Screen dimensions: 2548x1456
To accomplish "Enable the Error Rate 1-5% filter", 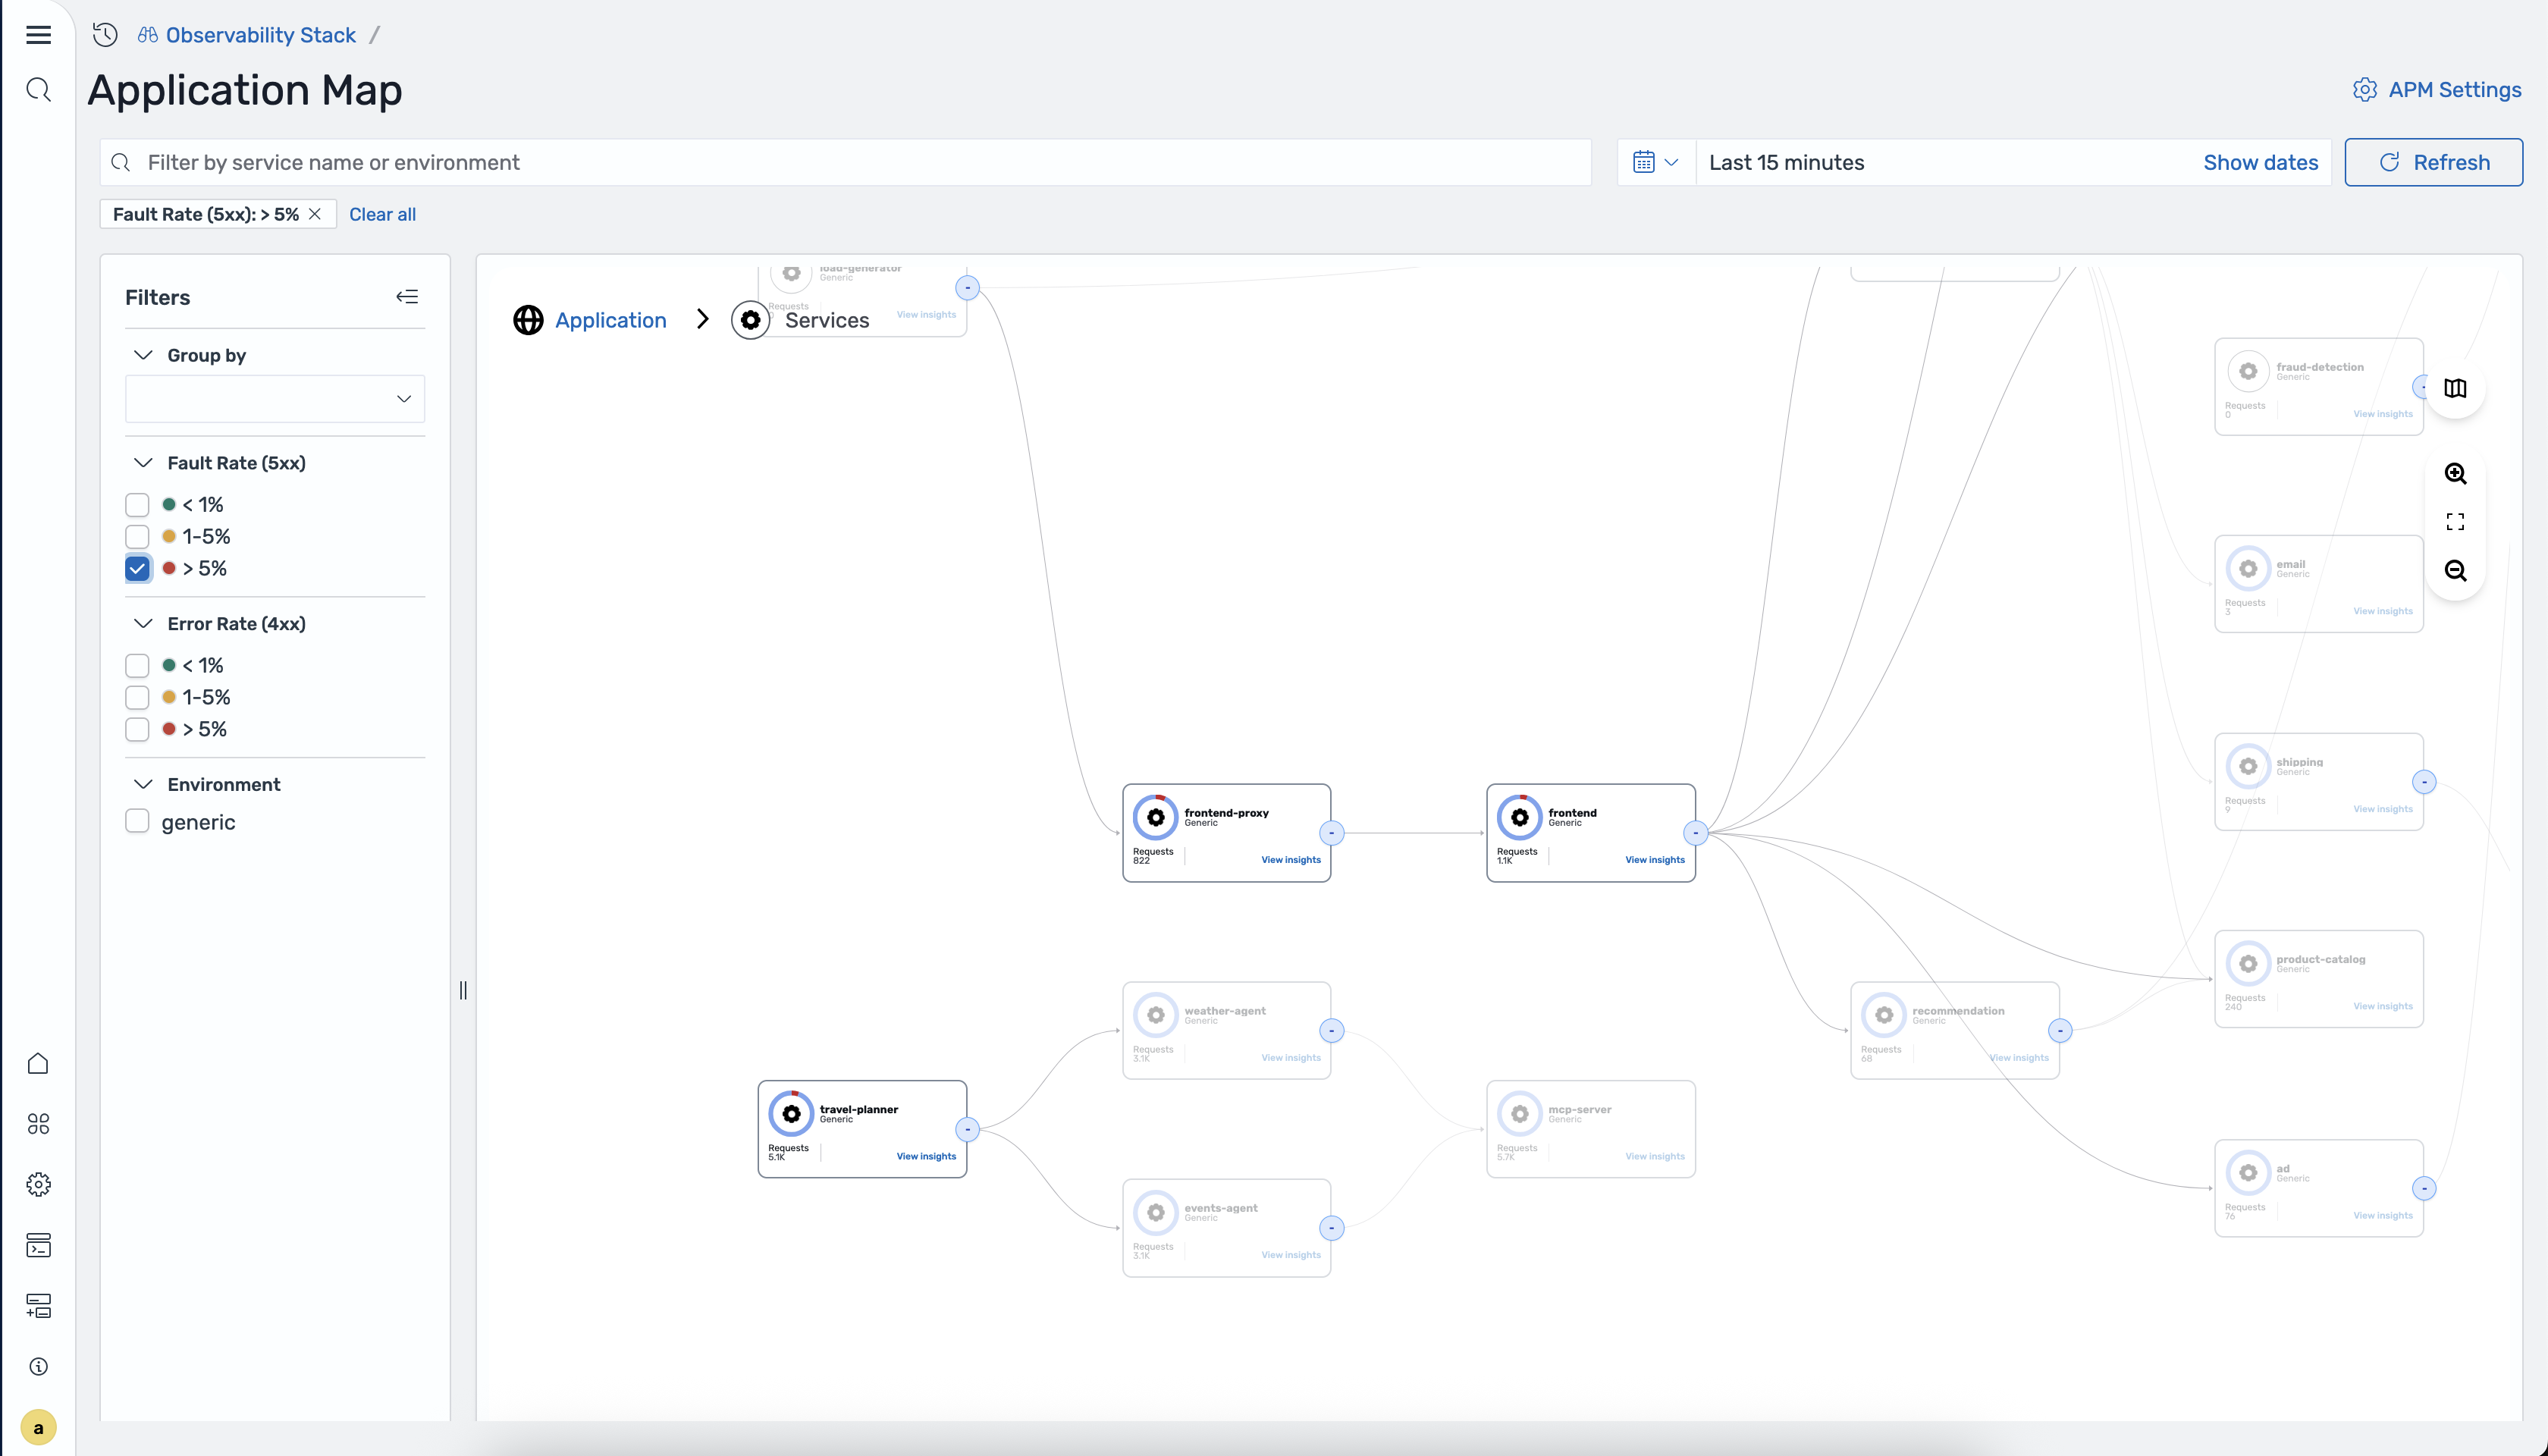I will tap(137, 697).
